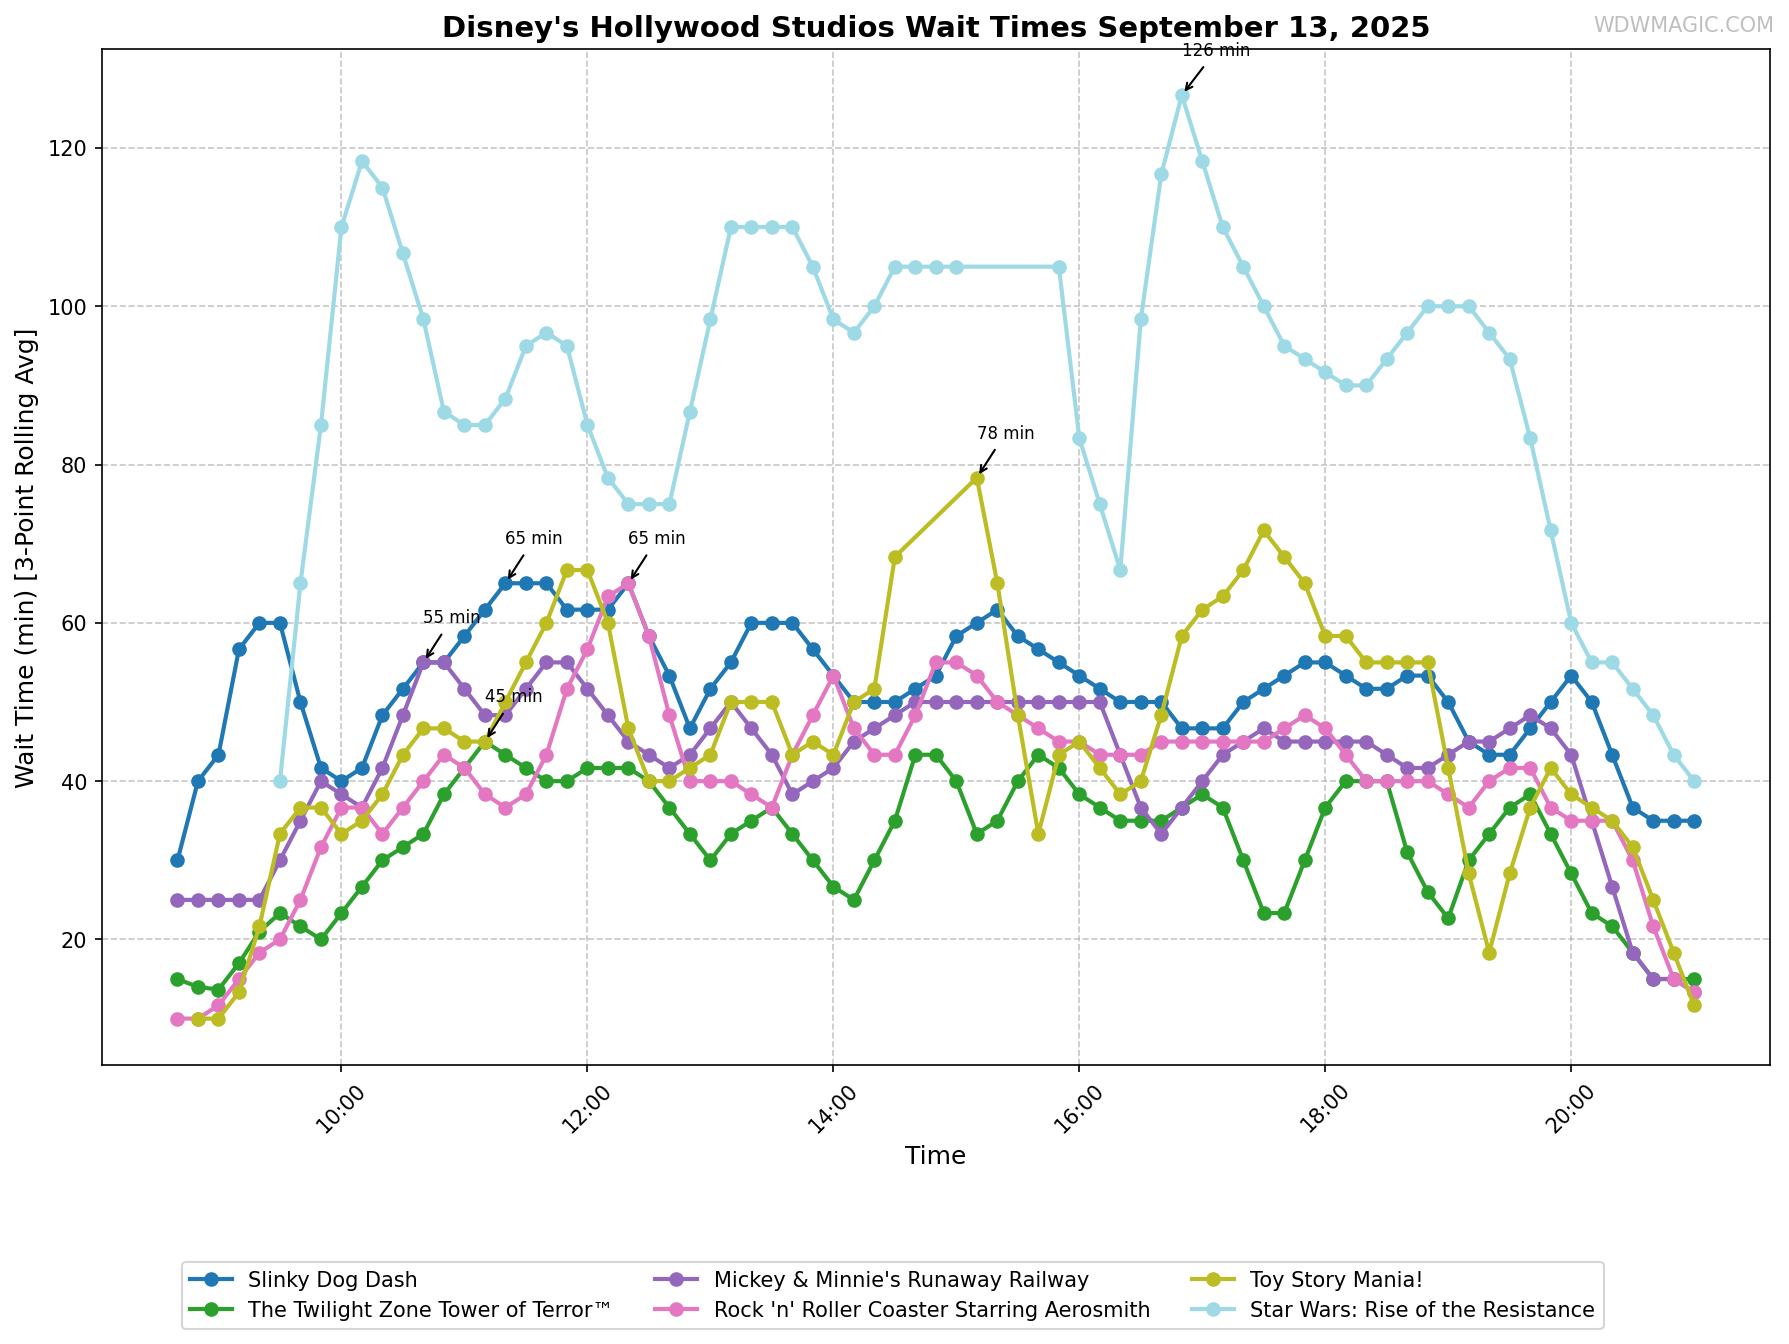Click Rock 'n' Roller Coaster Starring Aerosmith legend entry
This screenshot has height=1344, width=1789.
(904, 1310)
